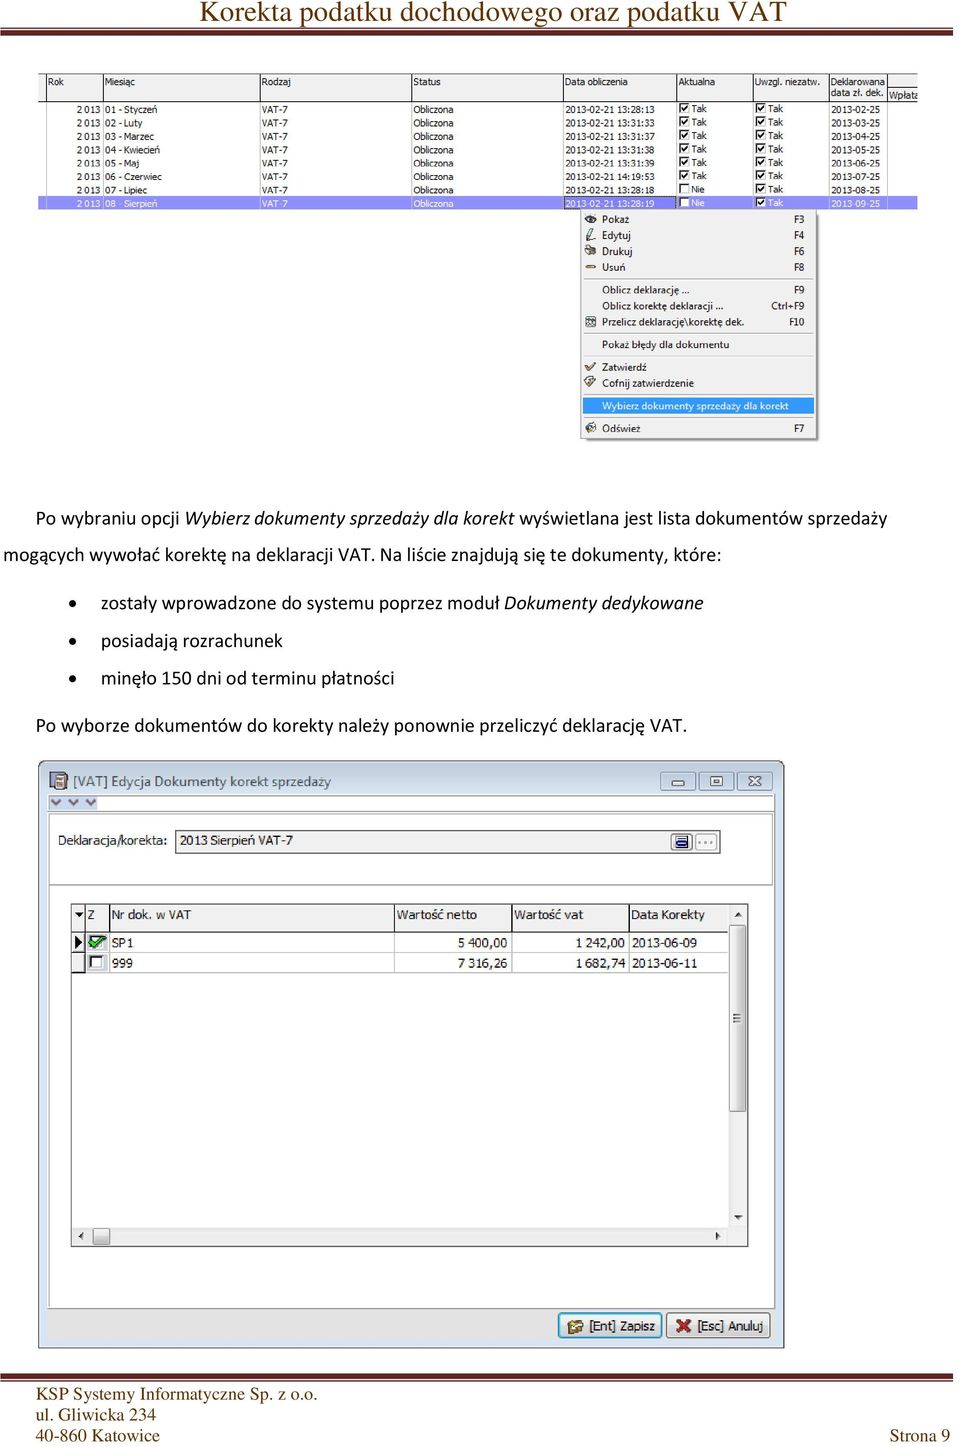Click the eye icon beside Pokaż
960x1447 pixels.
590,219
